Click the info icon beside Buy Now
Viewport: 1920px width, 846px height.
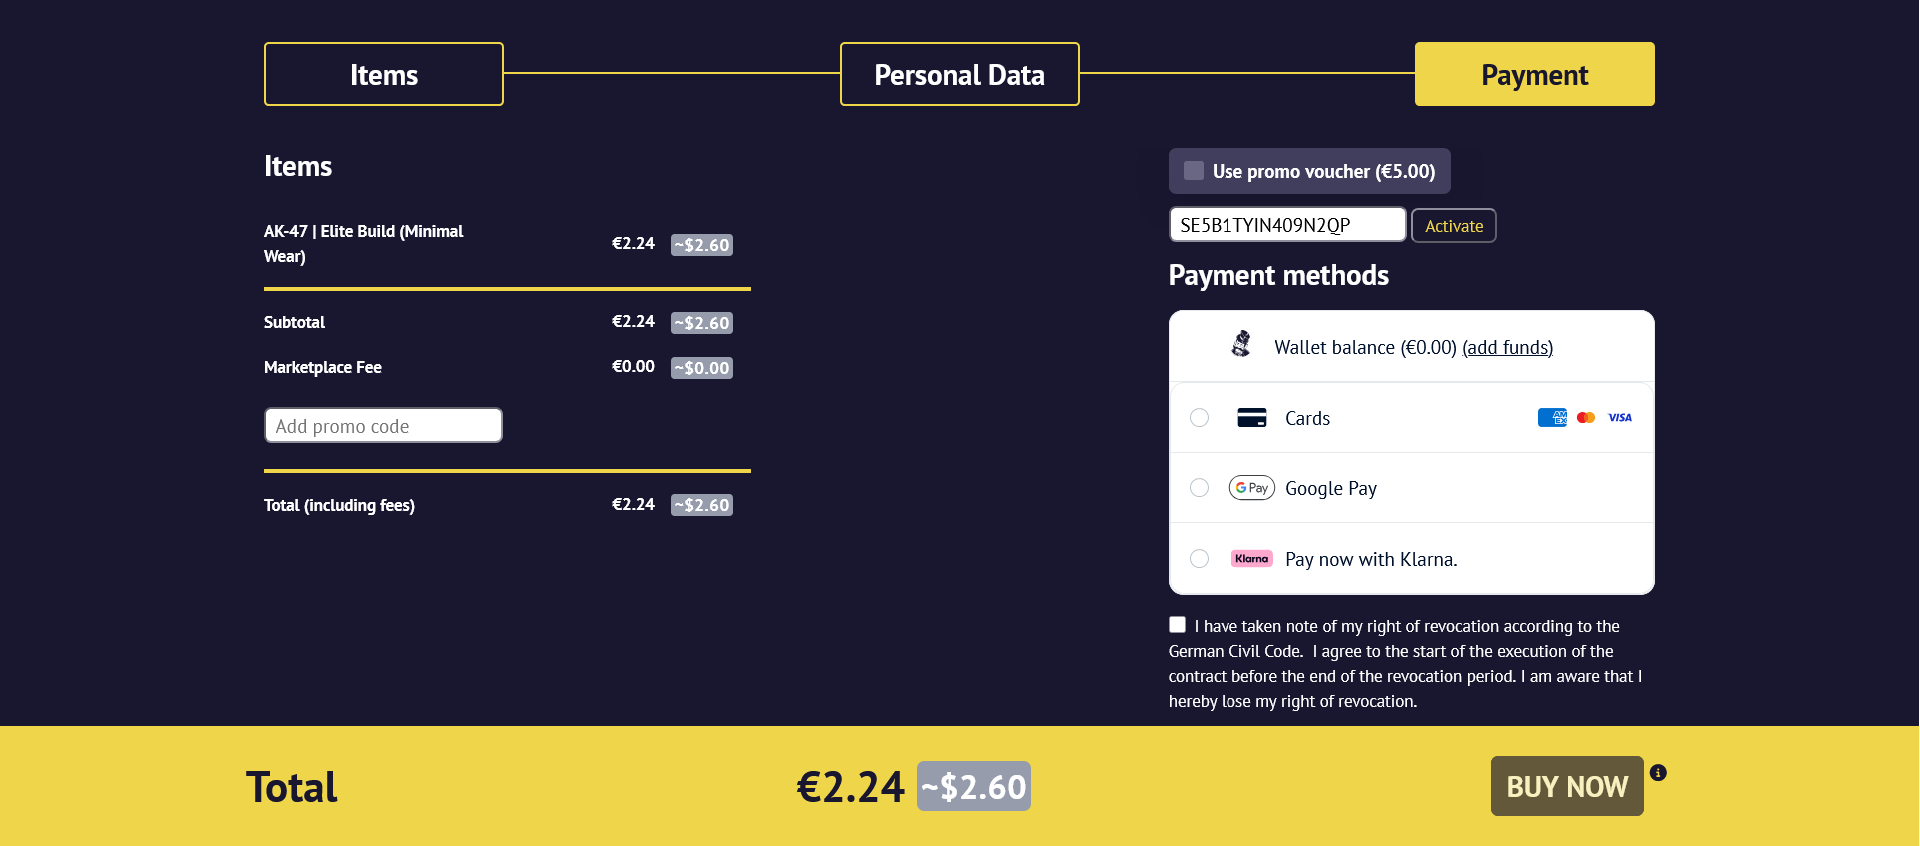pos(1658,772)
